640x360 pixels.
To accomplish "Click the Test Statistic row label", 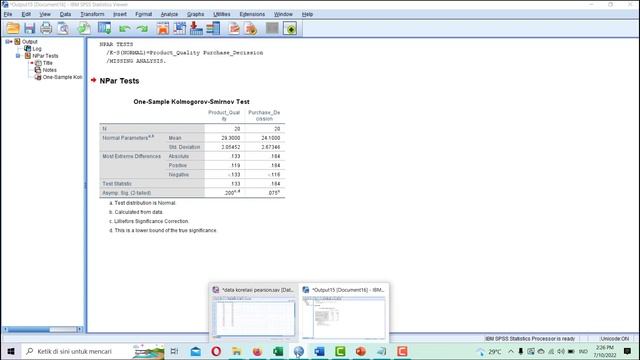I will (117, 184).
